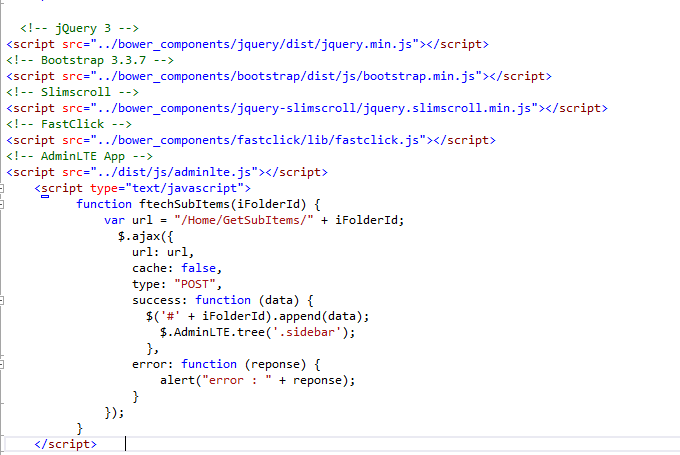Click the iFolderId parameter in function signature
The image size is (680, 455).
(268, 204)
